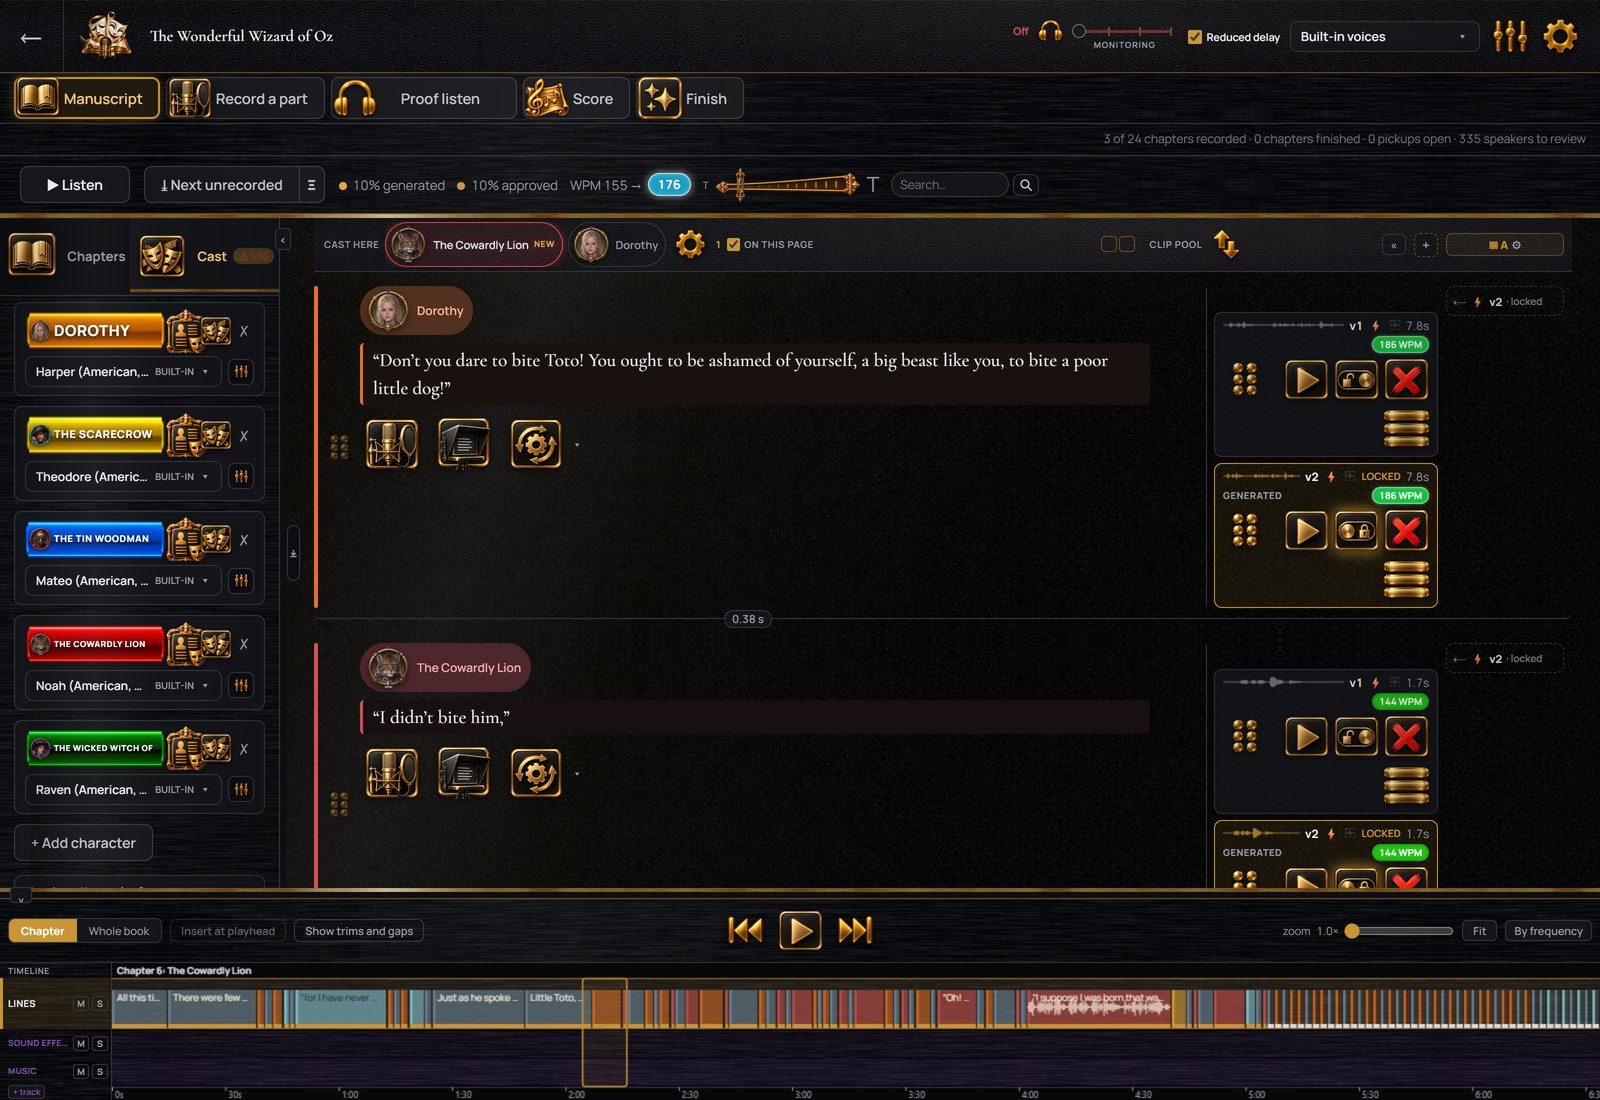Click mask icon on The Tin Woodman card
The height and width of the screenshot is (1100, 1600).
[x=216, y=540]
